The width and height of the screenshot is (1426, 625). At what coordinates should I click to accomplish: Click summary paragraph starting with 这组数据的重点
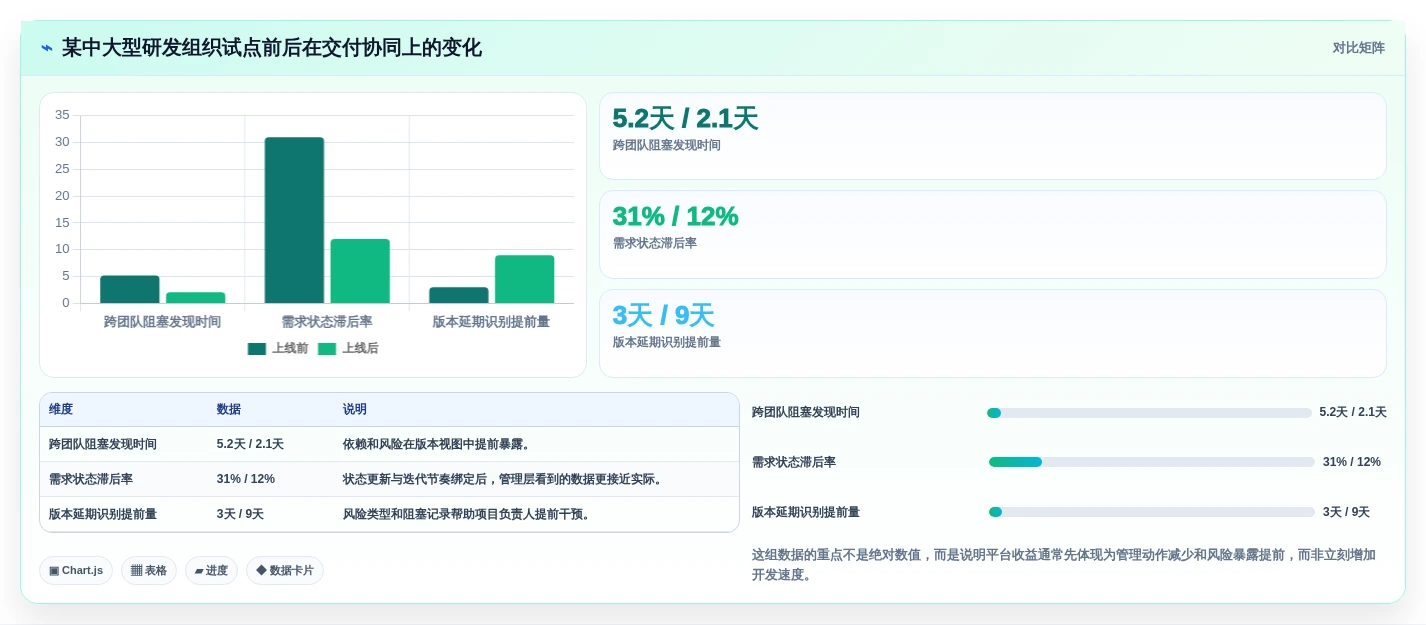coord(1064,565)
